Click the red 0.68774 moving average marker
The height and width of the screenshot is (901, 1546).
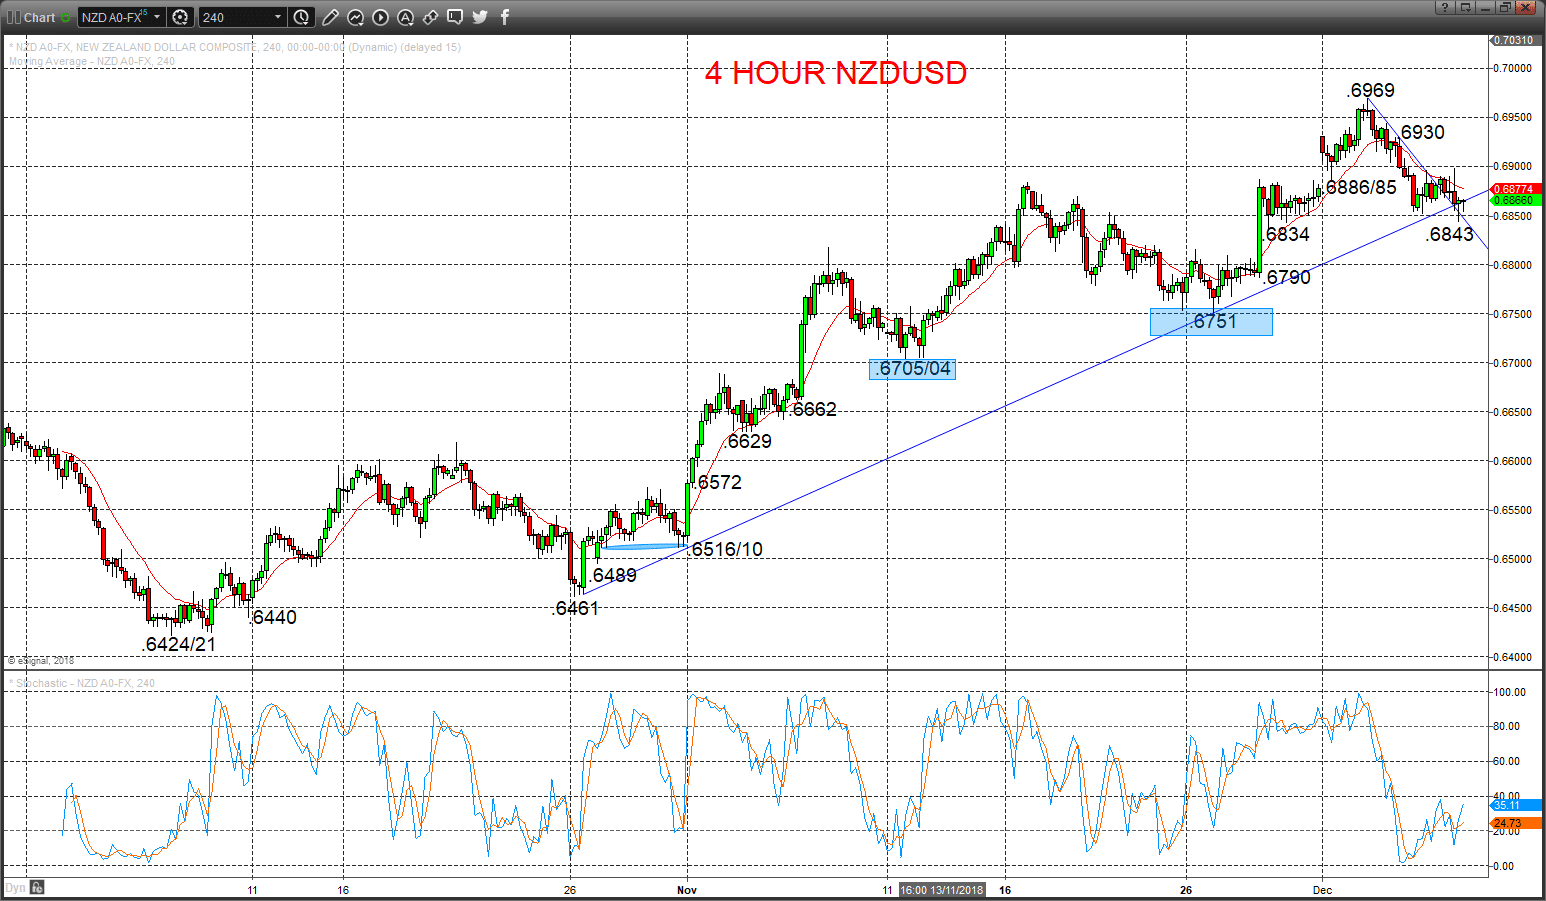(x=1515, y=189)
